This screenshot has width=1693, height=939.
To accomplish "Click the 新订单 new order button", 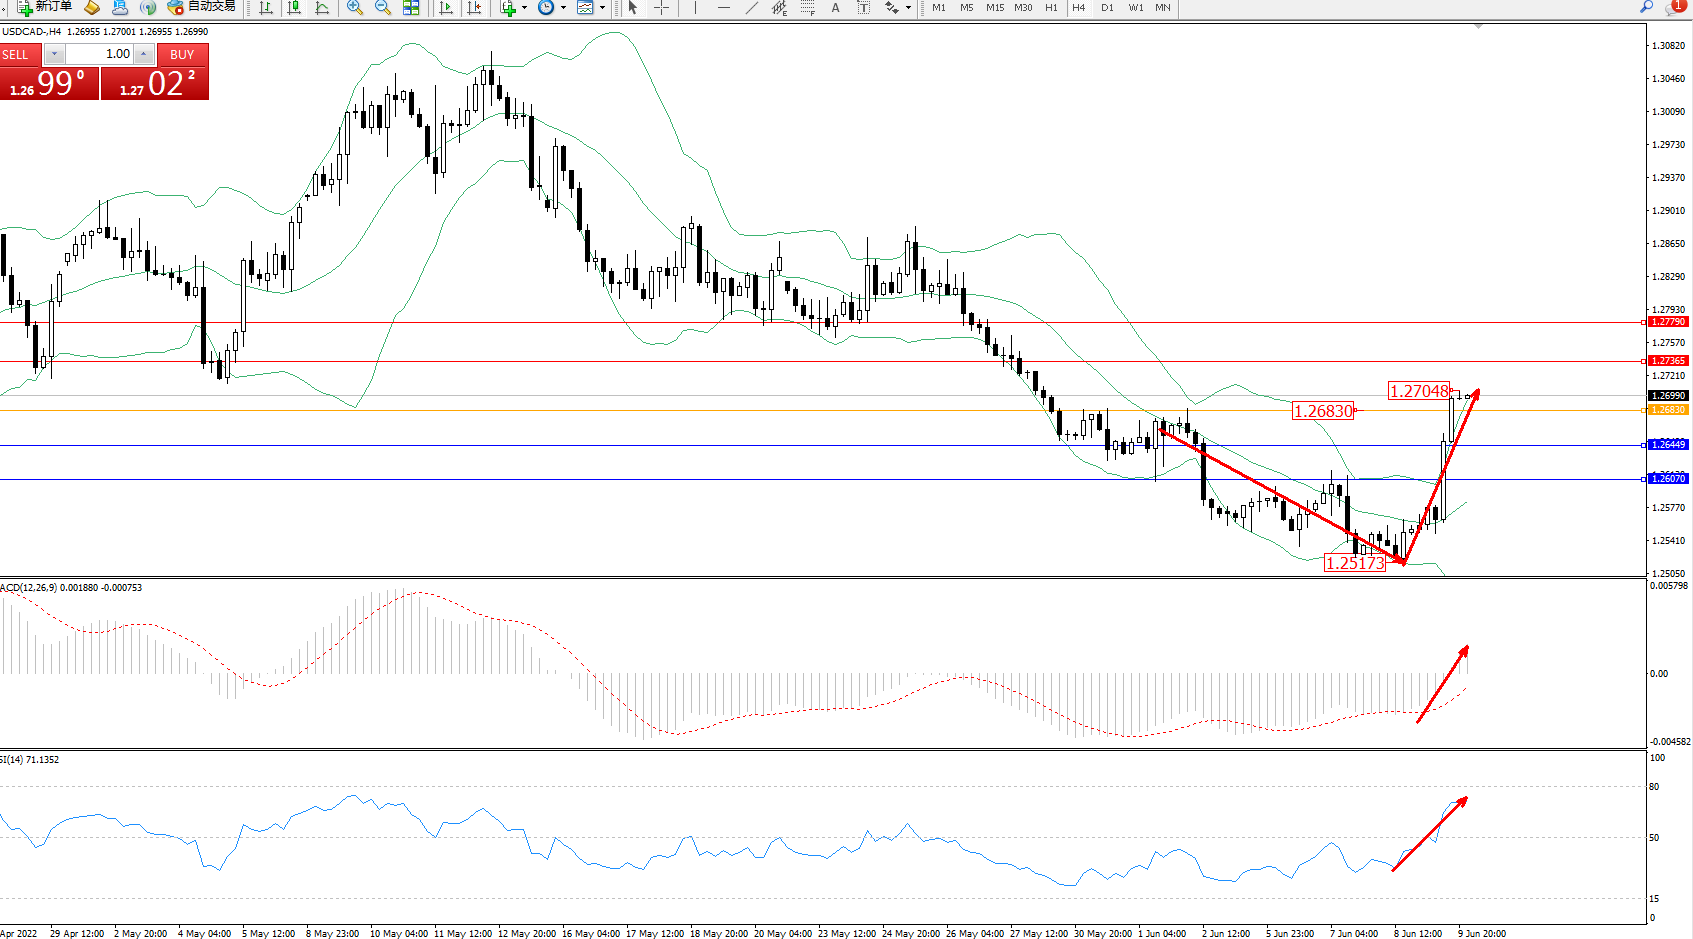I will tap(45, 7).
